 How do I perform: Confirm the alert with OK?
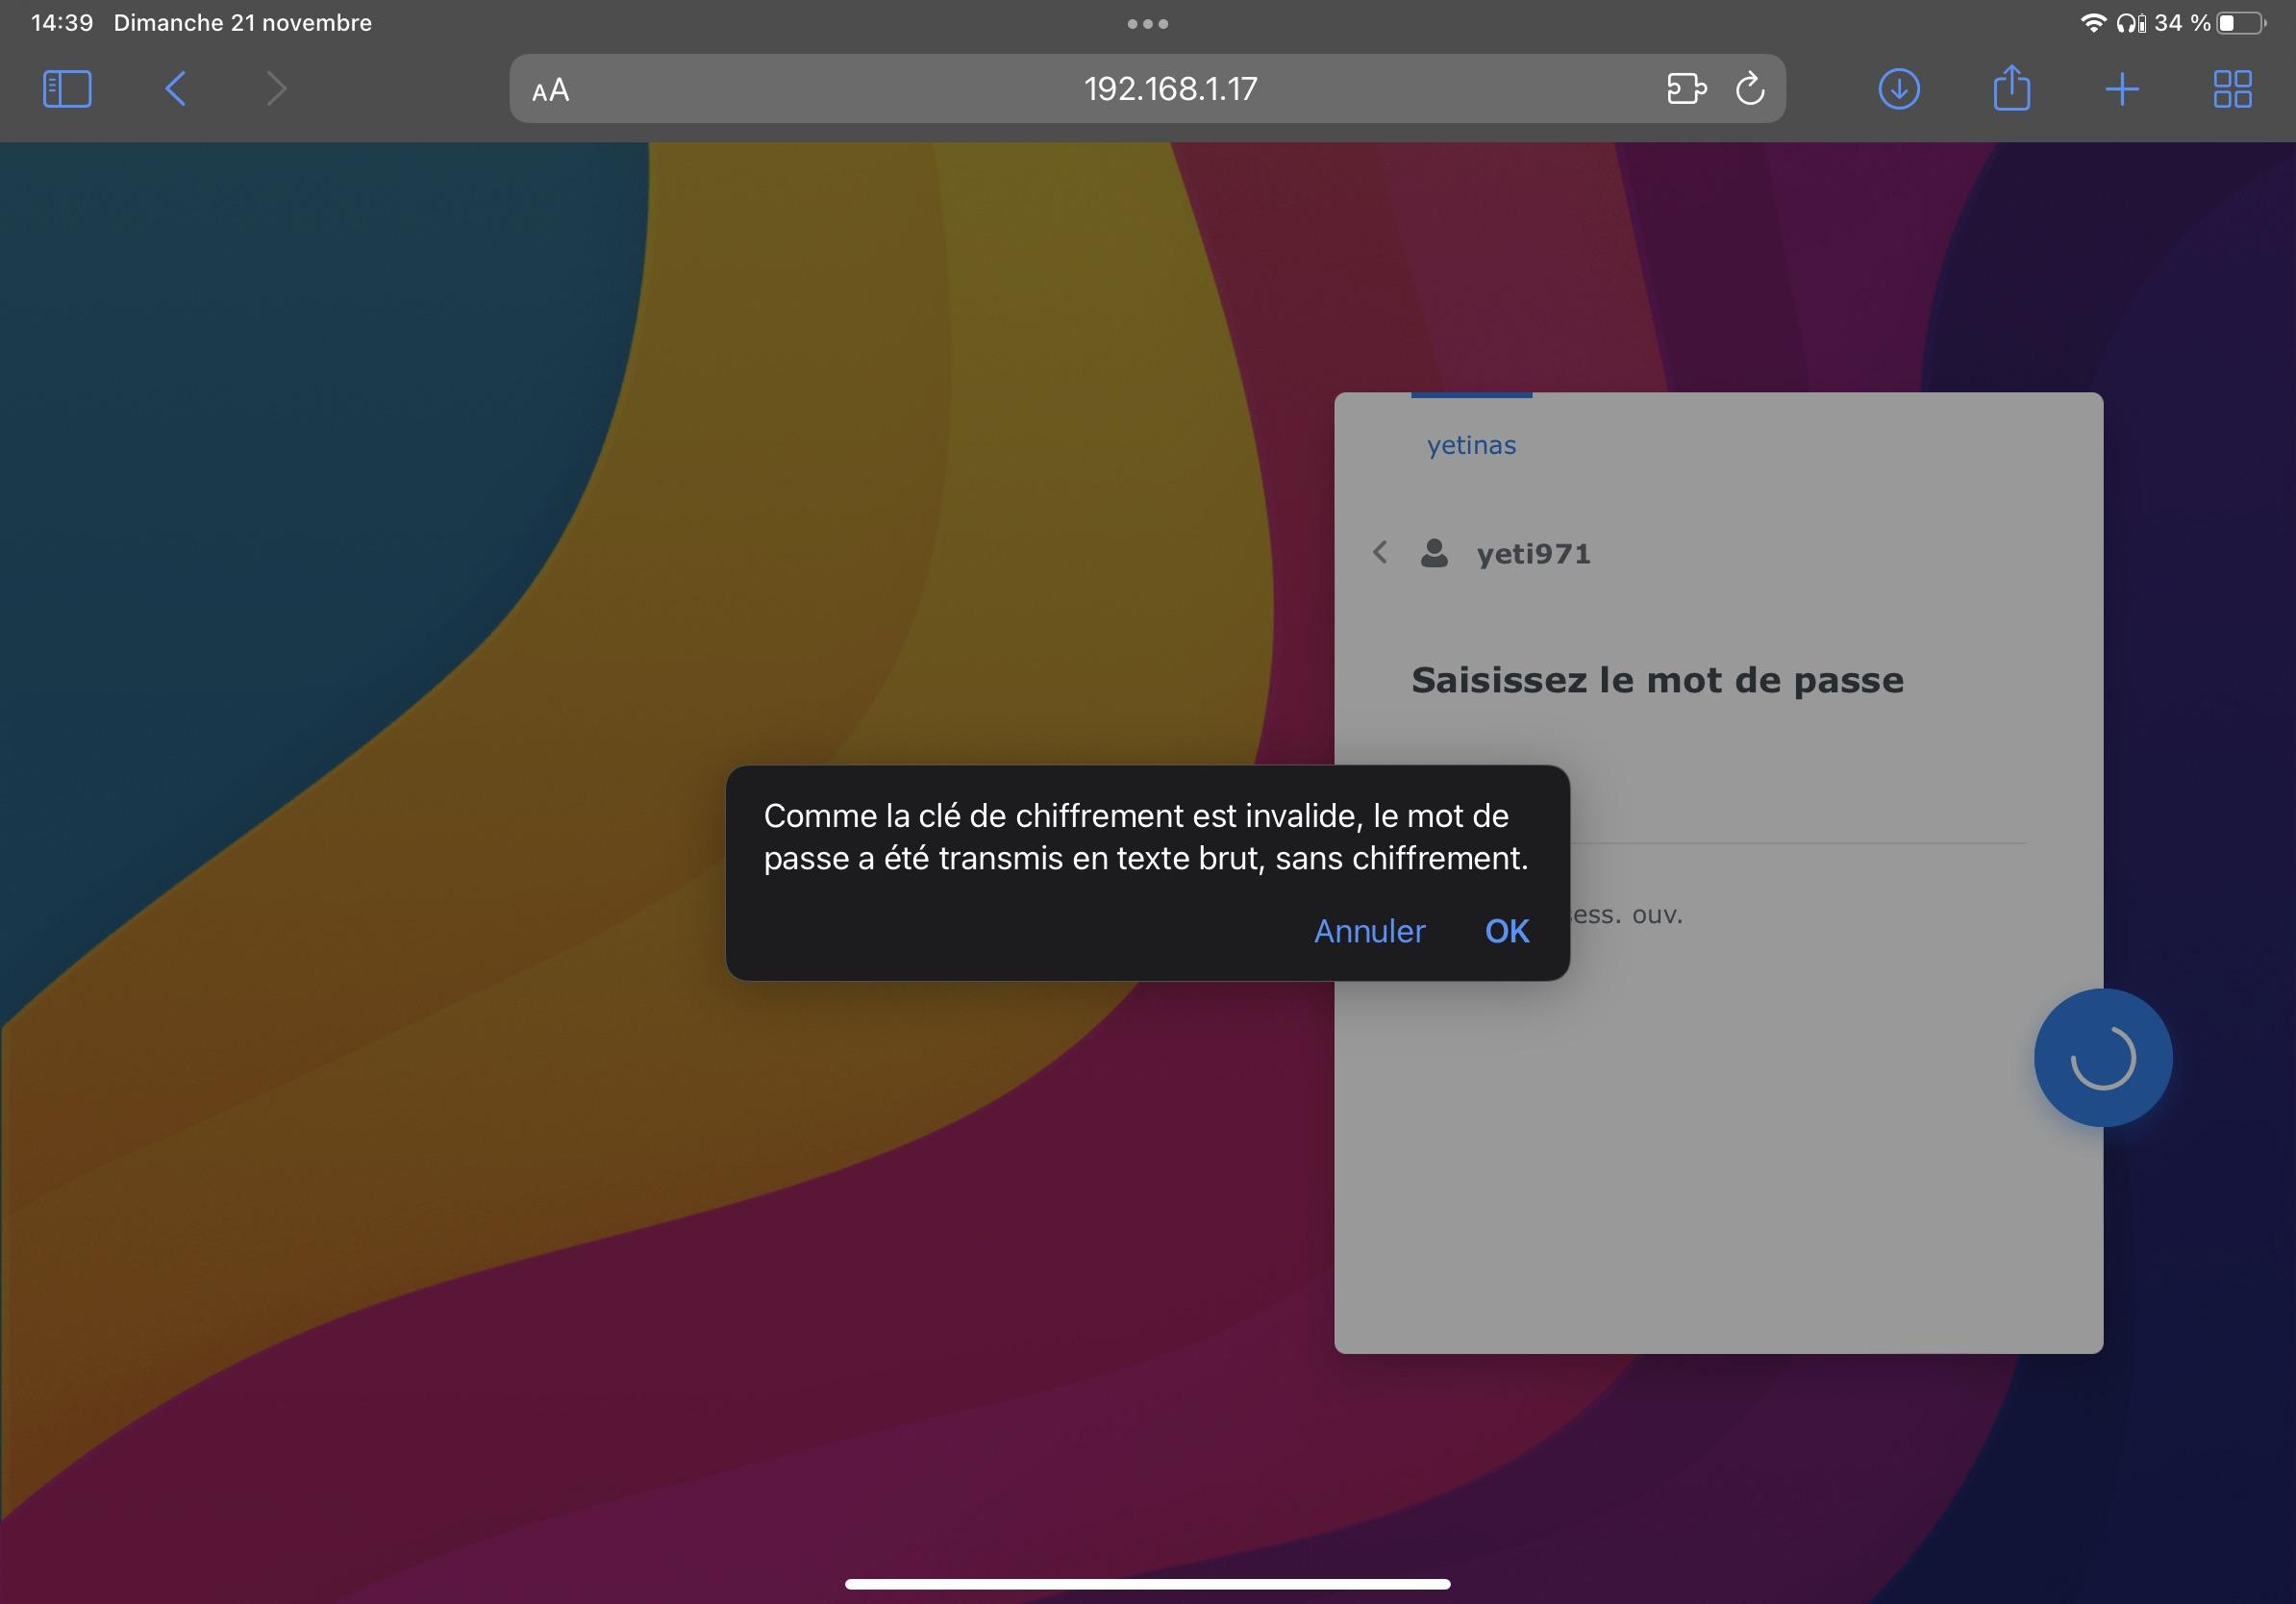pyautogui.click(x=1506, y=931)
